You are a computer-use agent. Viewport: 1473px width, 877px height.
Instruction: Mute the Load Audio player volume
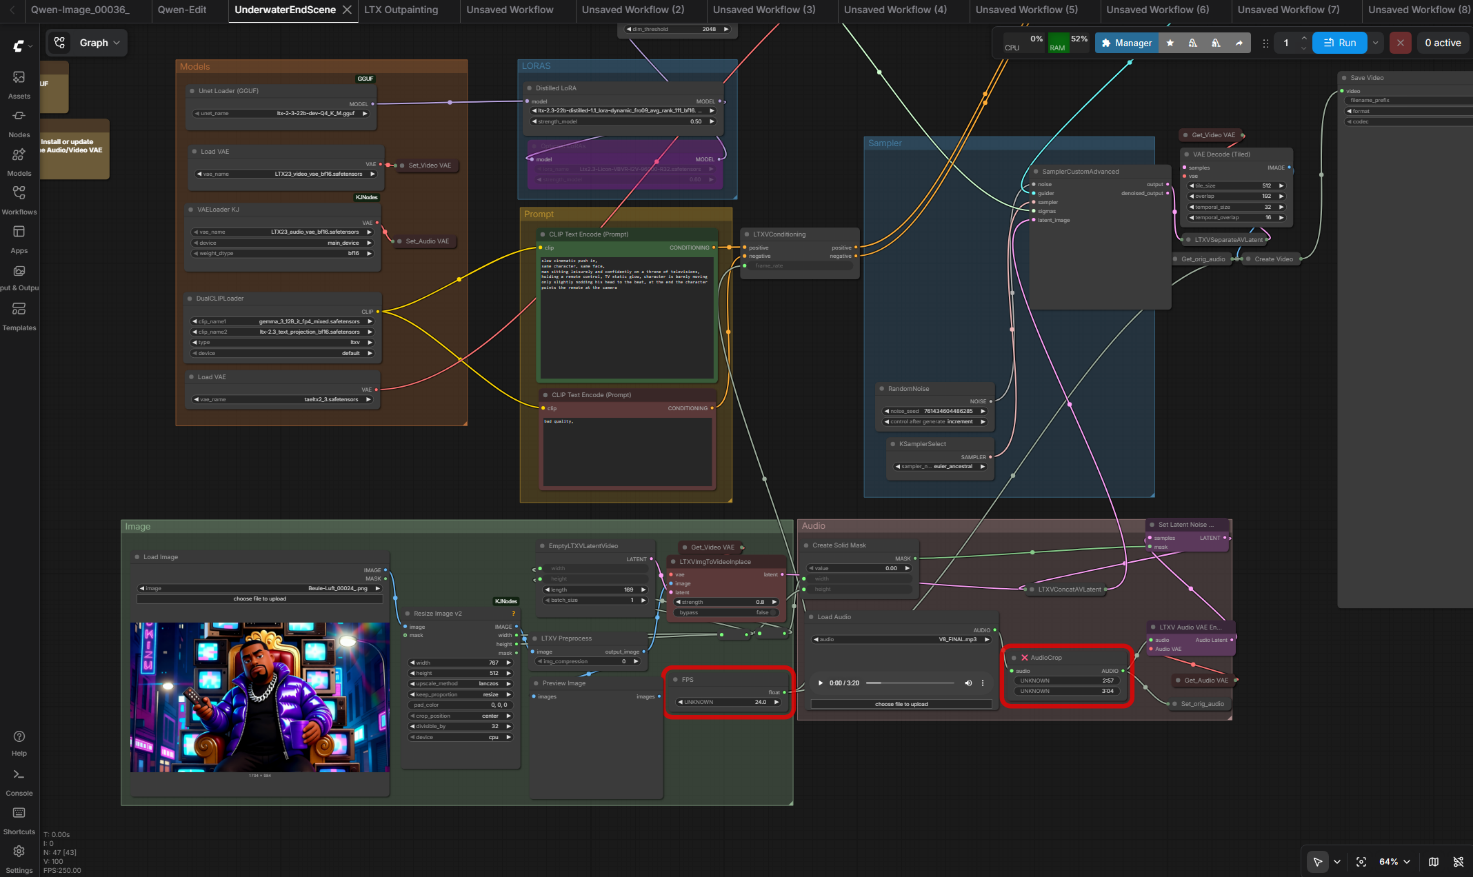[968, 683]
